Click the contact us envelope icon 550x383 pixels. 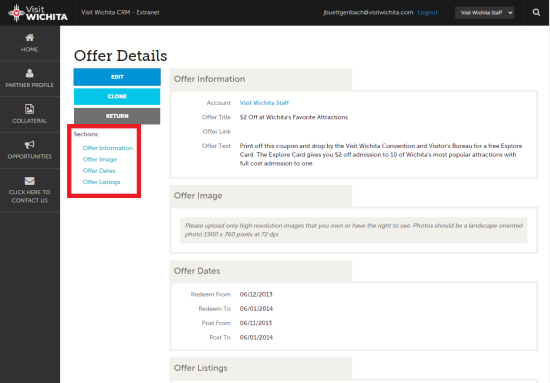click(29, 181)
